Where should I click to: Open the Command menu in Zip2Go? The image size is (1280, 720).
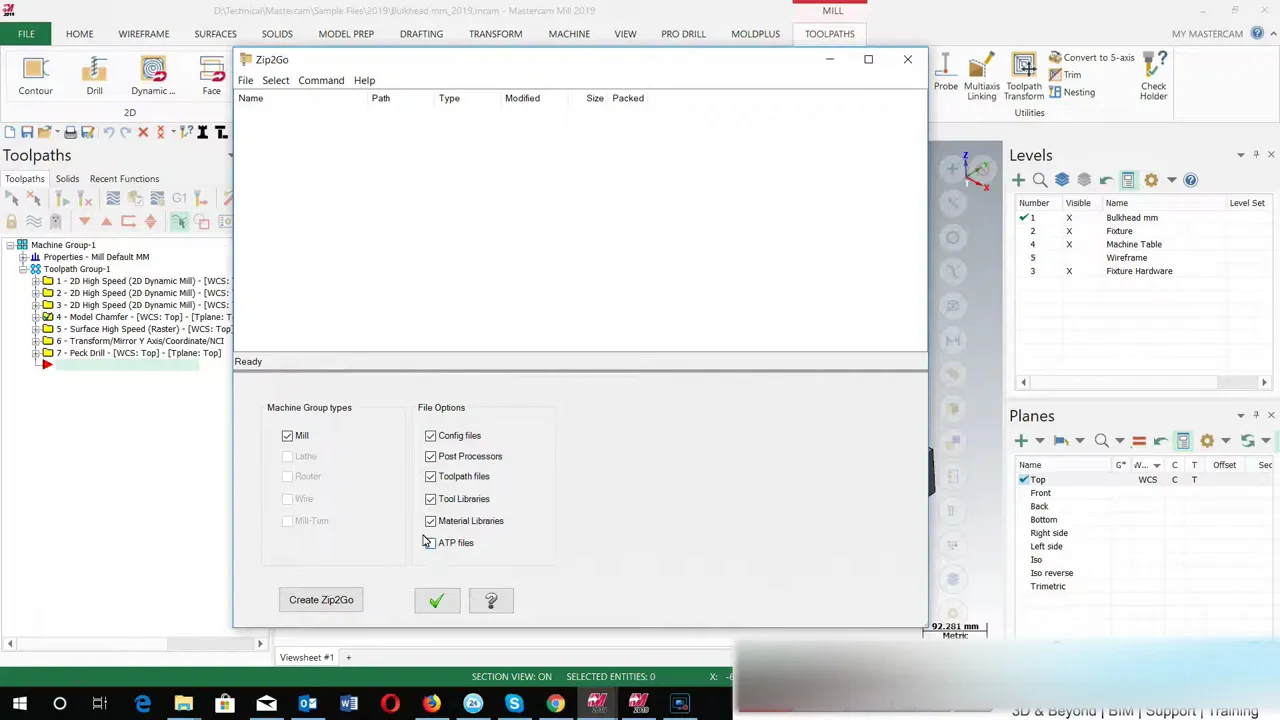pos(321,80)
